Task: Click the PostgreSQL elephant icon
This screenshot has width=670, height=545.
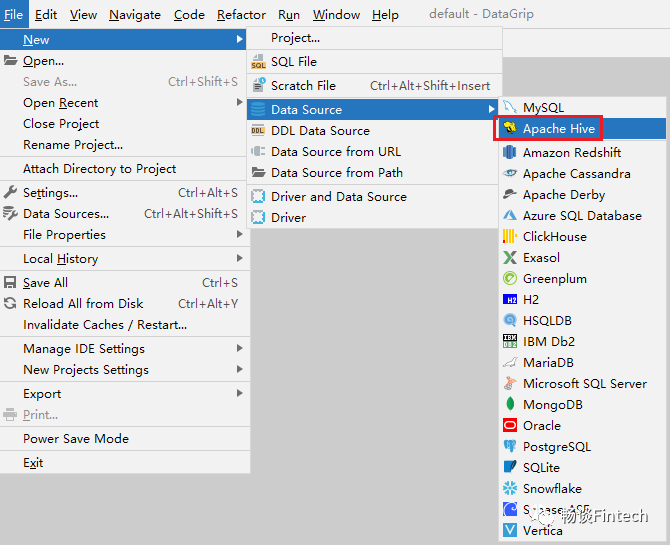Action: [509, 446]
